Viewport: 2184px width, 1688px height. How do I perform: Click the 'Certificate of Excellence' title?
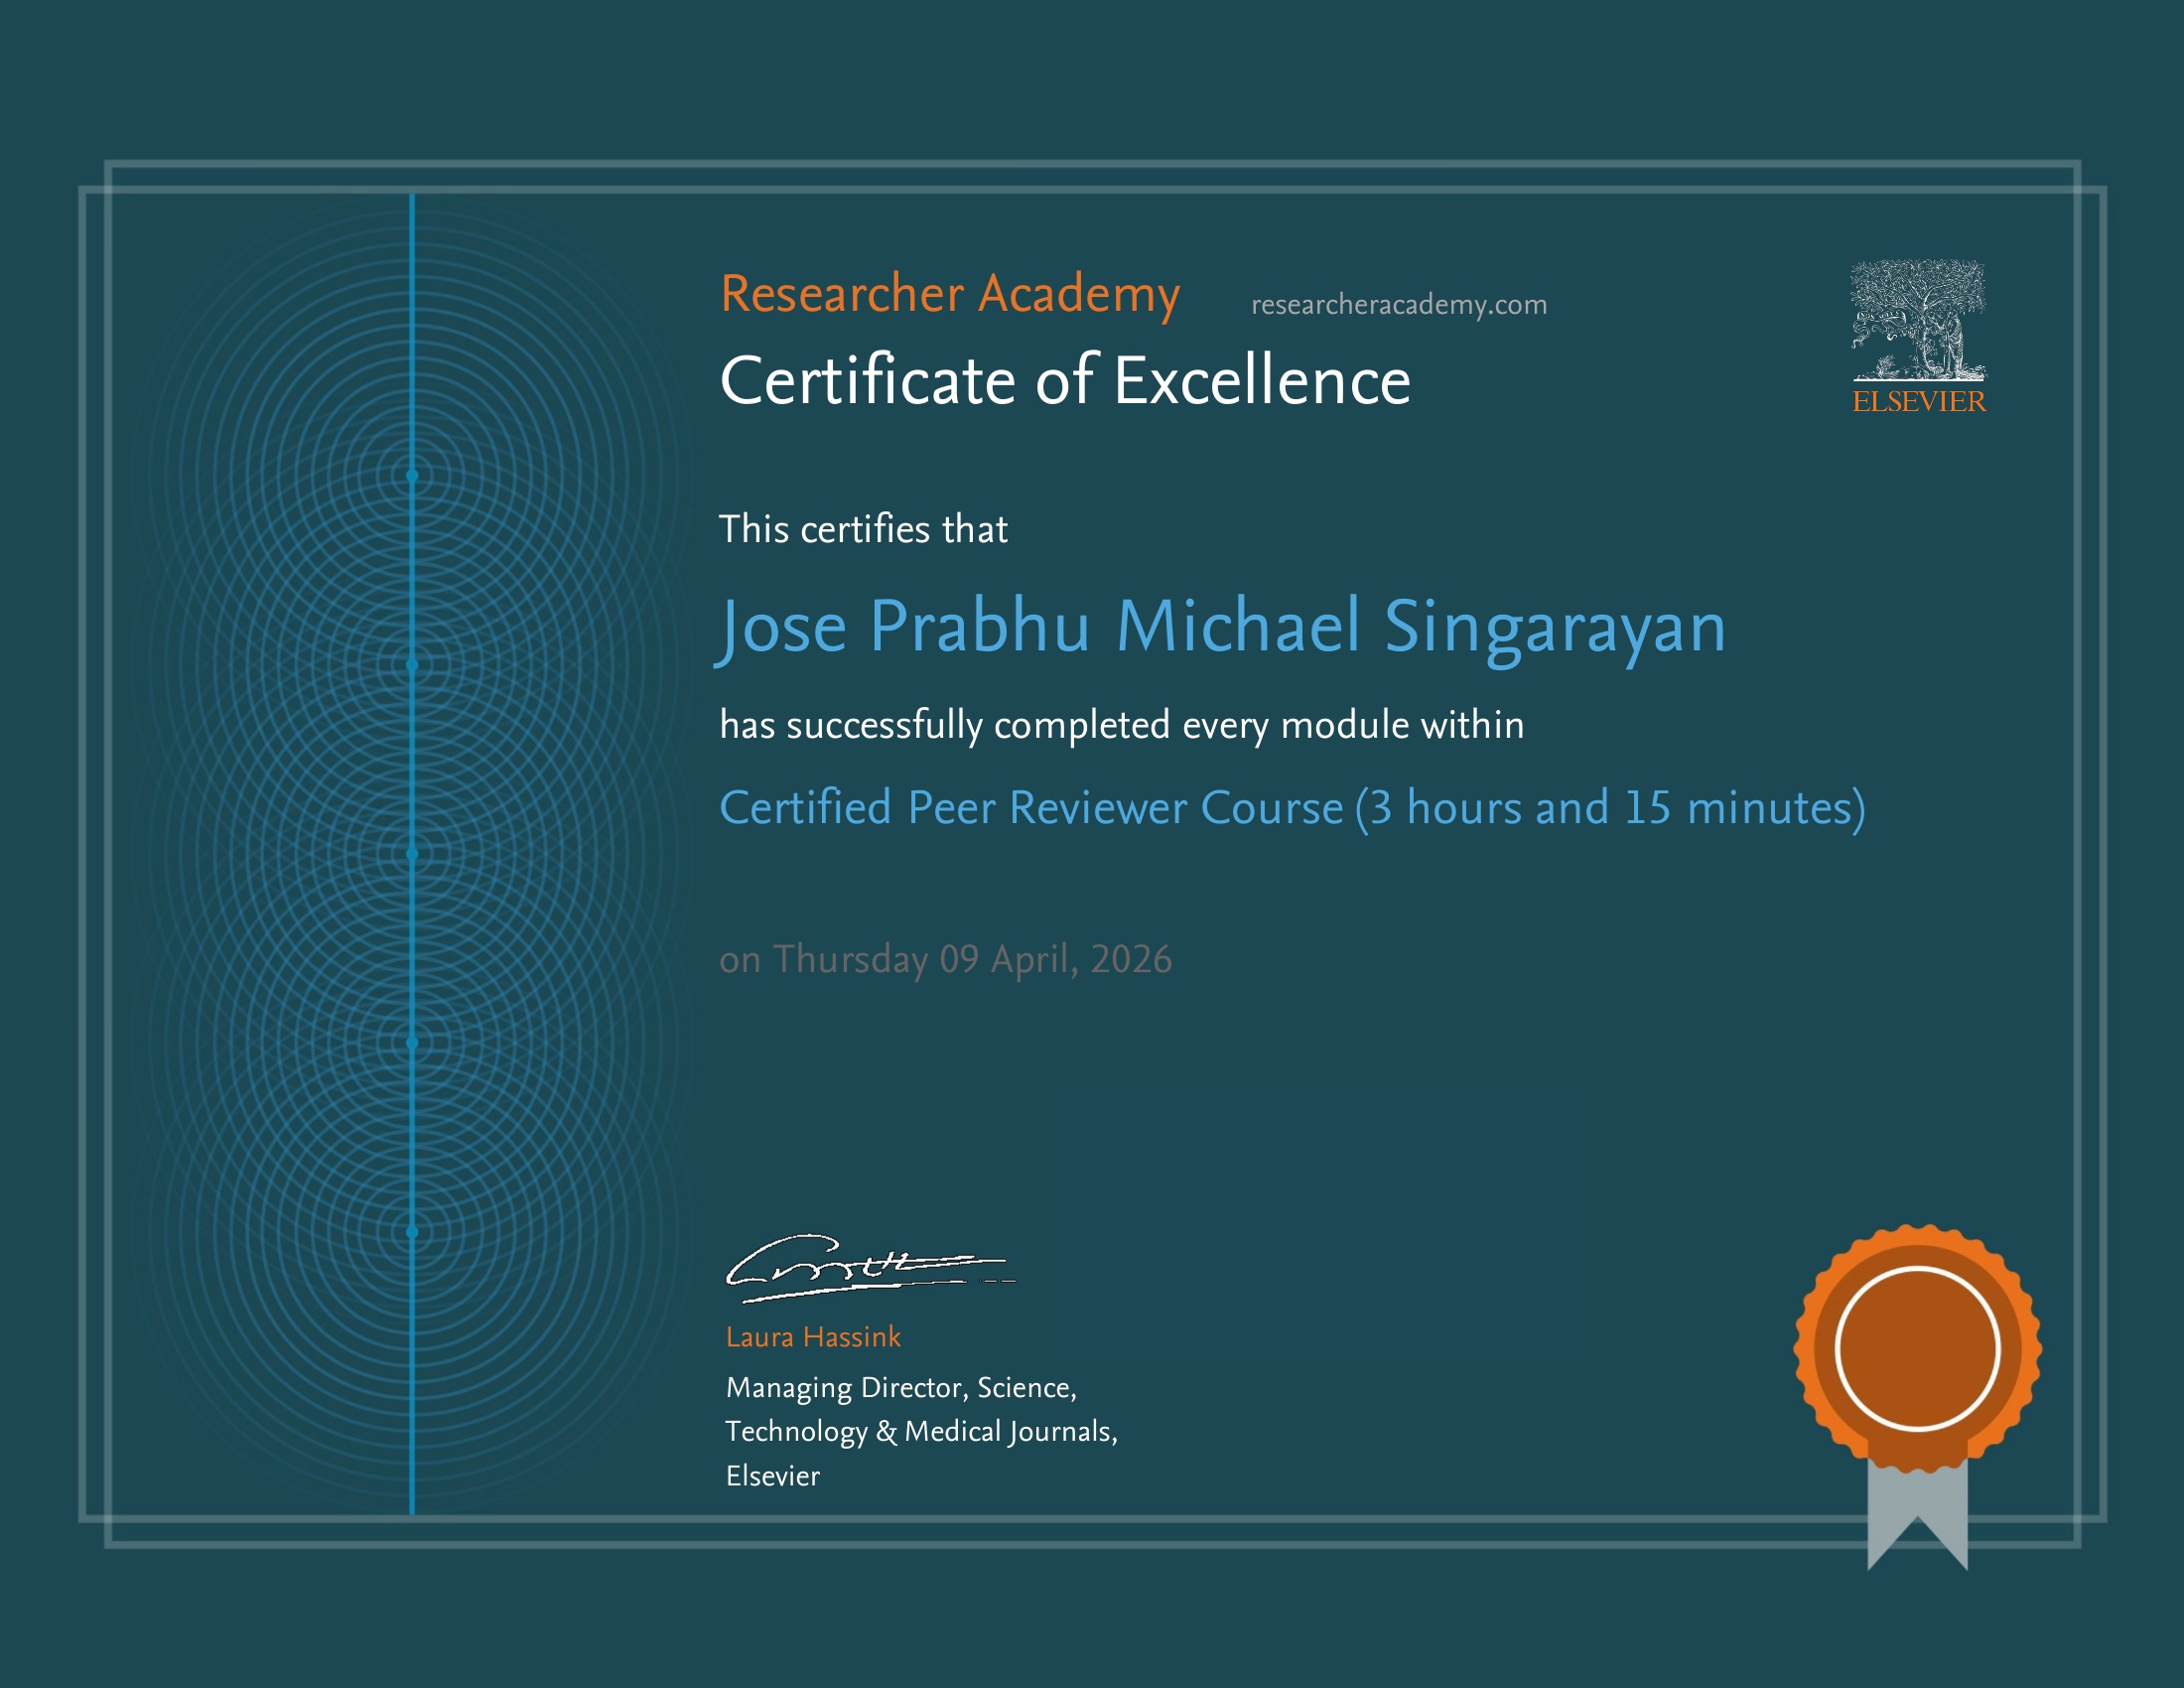[x=1065, y=381]
